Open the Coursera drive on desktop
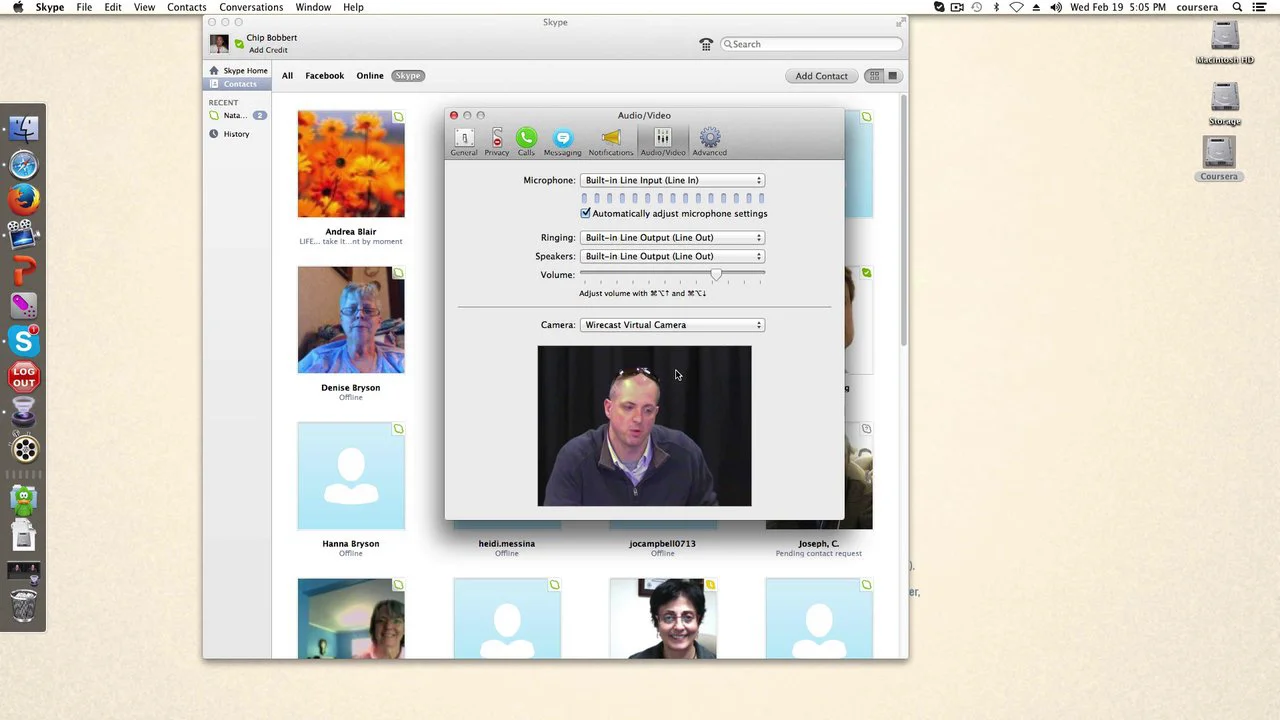This screenshot has height=720, width=1280. [1219, 159]
